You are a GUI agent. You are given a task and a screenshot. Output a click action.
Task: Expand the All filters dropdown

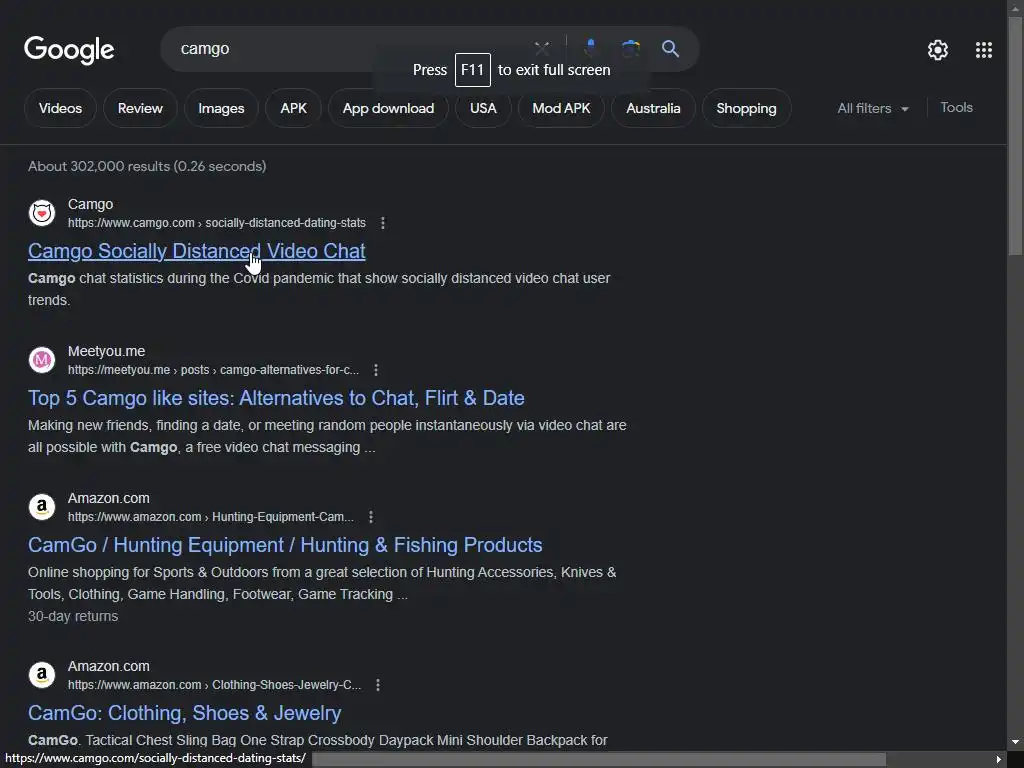pos(872,108)
